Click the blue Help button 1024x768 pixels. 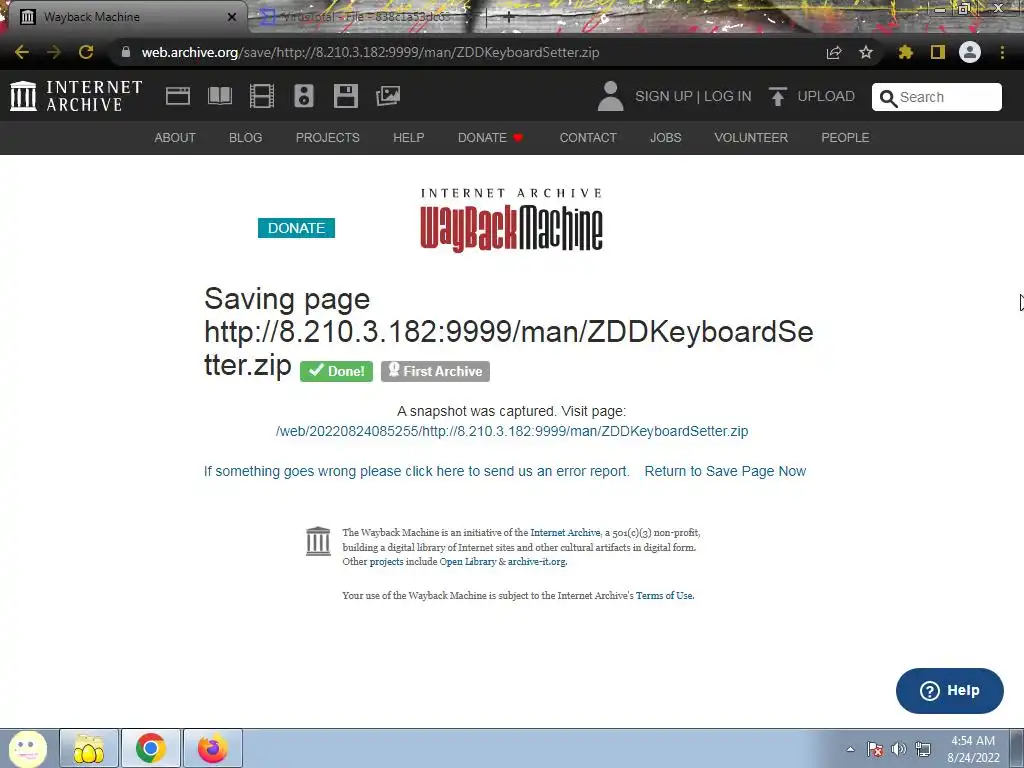tap(950, 691)
